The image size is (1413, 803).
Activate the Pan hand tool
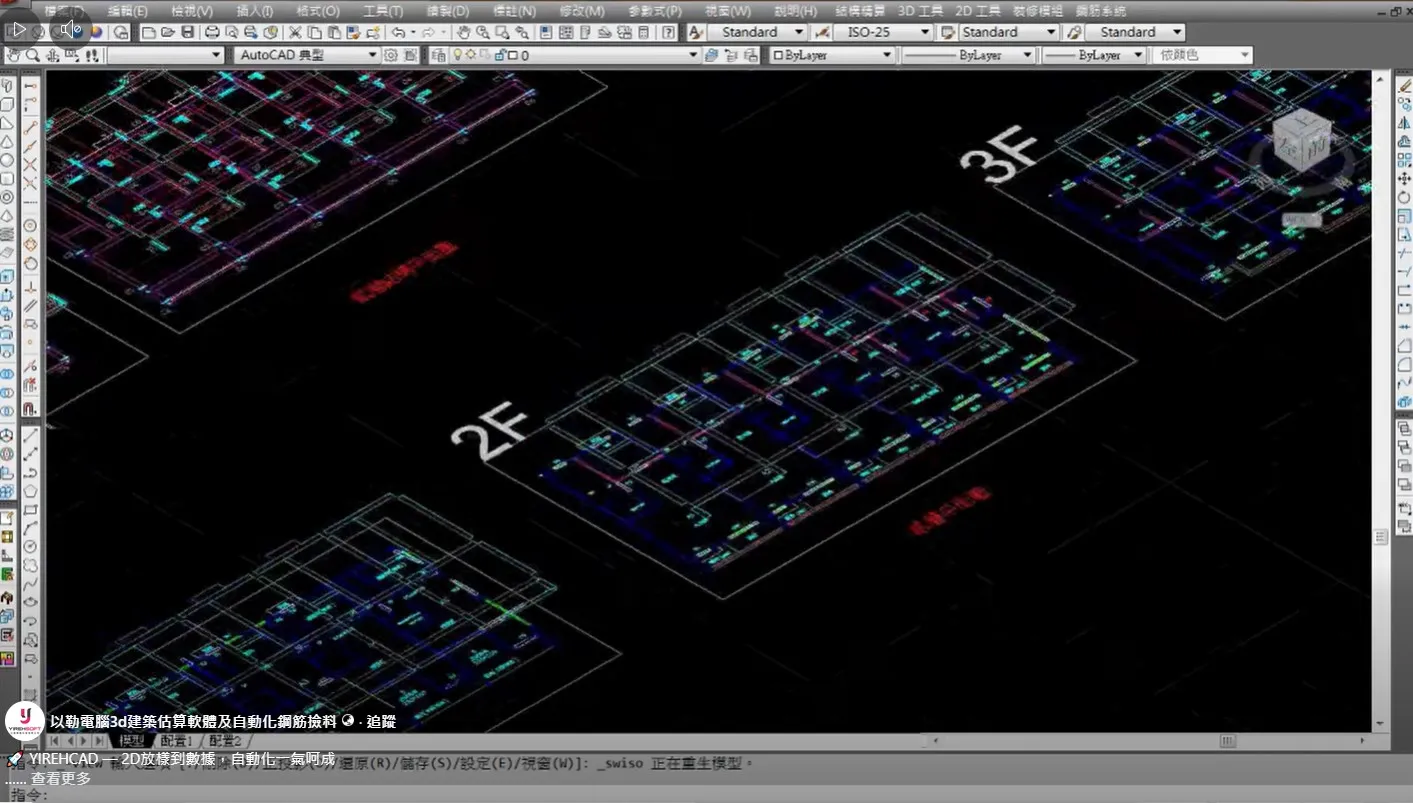(464, 33)
